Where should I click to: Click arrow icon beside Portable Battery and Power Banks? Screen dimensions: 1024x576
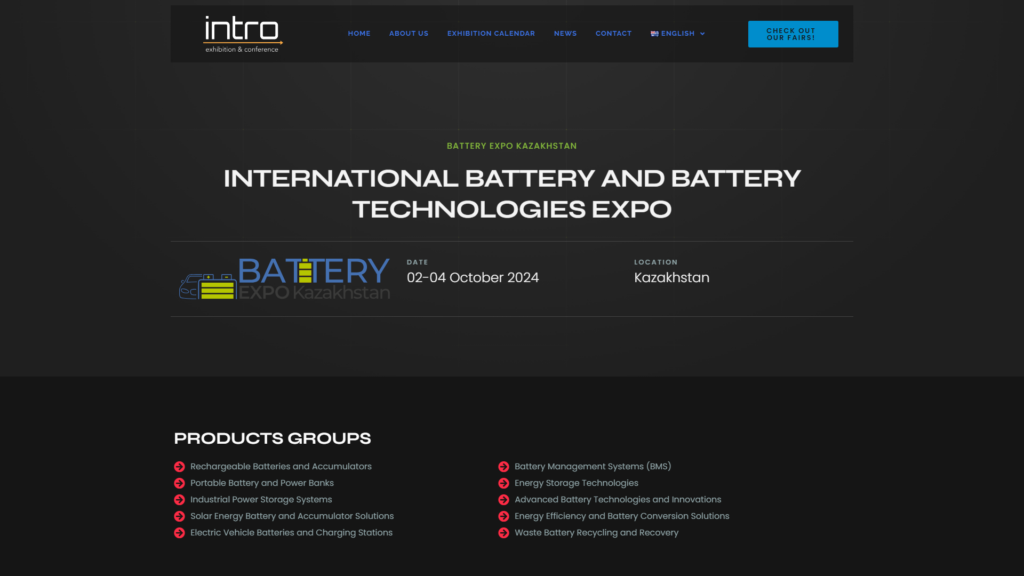[x=180, y=483]
